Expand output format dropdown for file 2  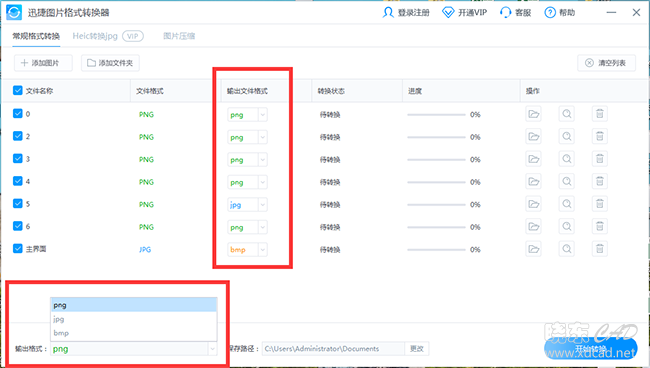(x=262, y=137)
